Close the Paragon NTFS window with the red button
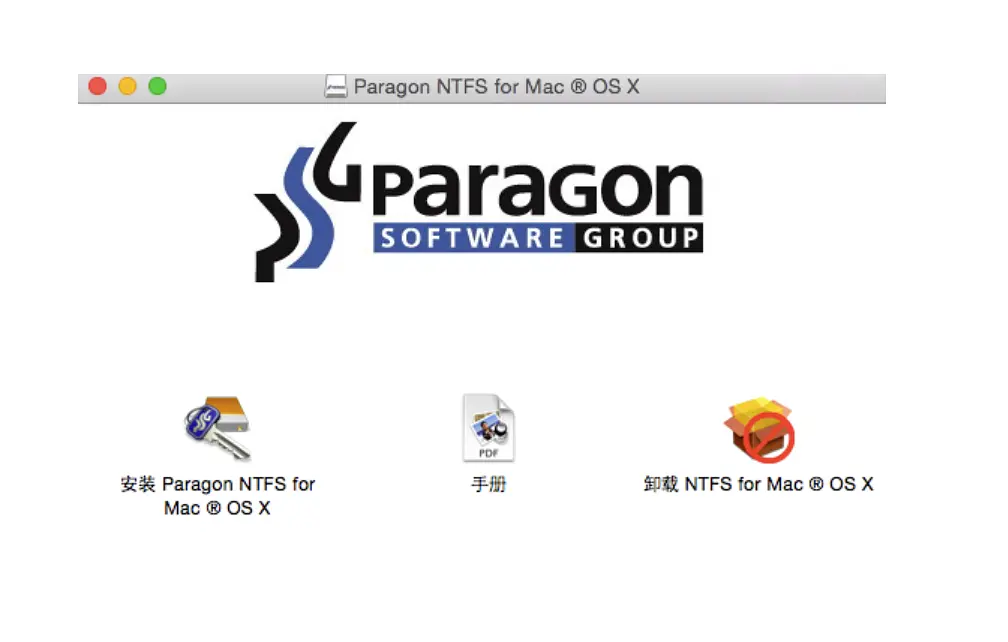The image size is (1008, 642). pyautogui.click(x=98, y=86)
